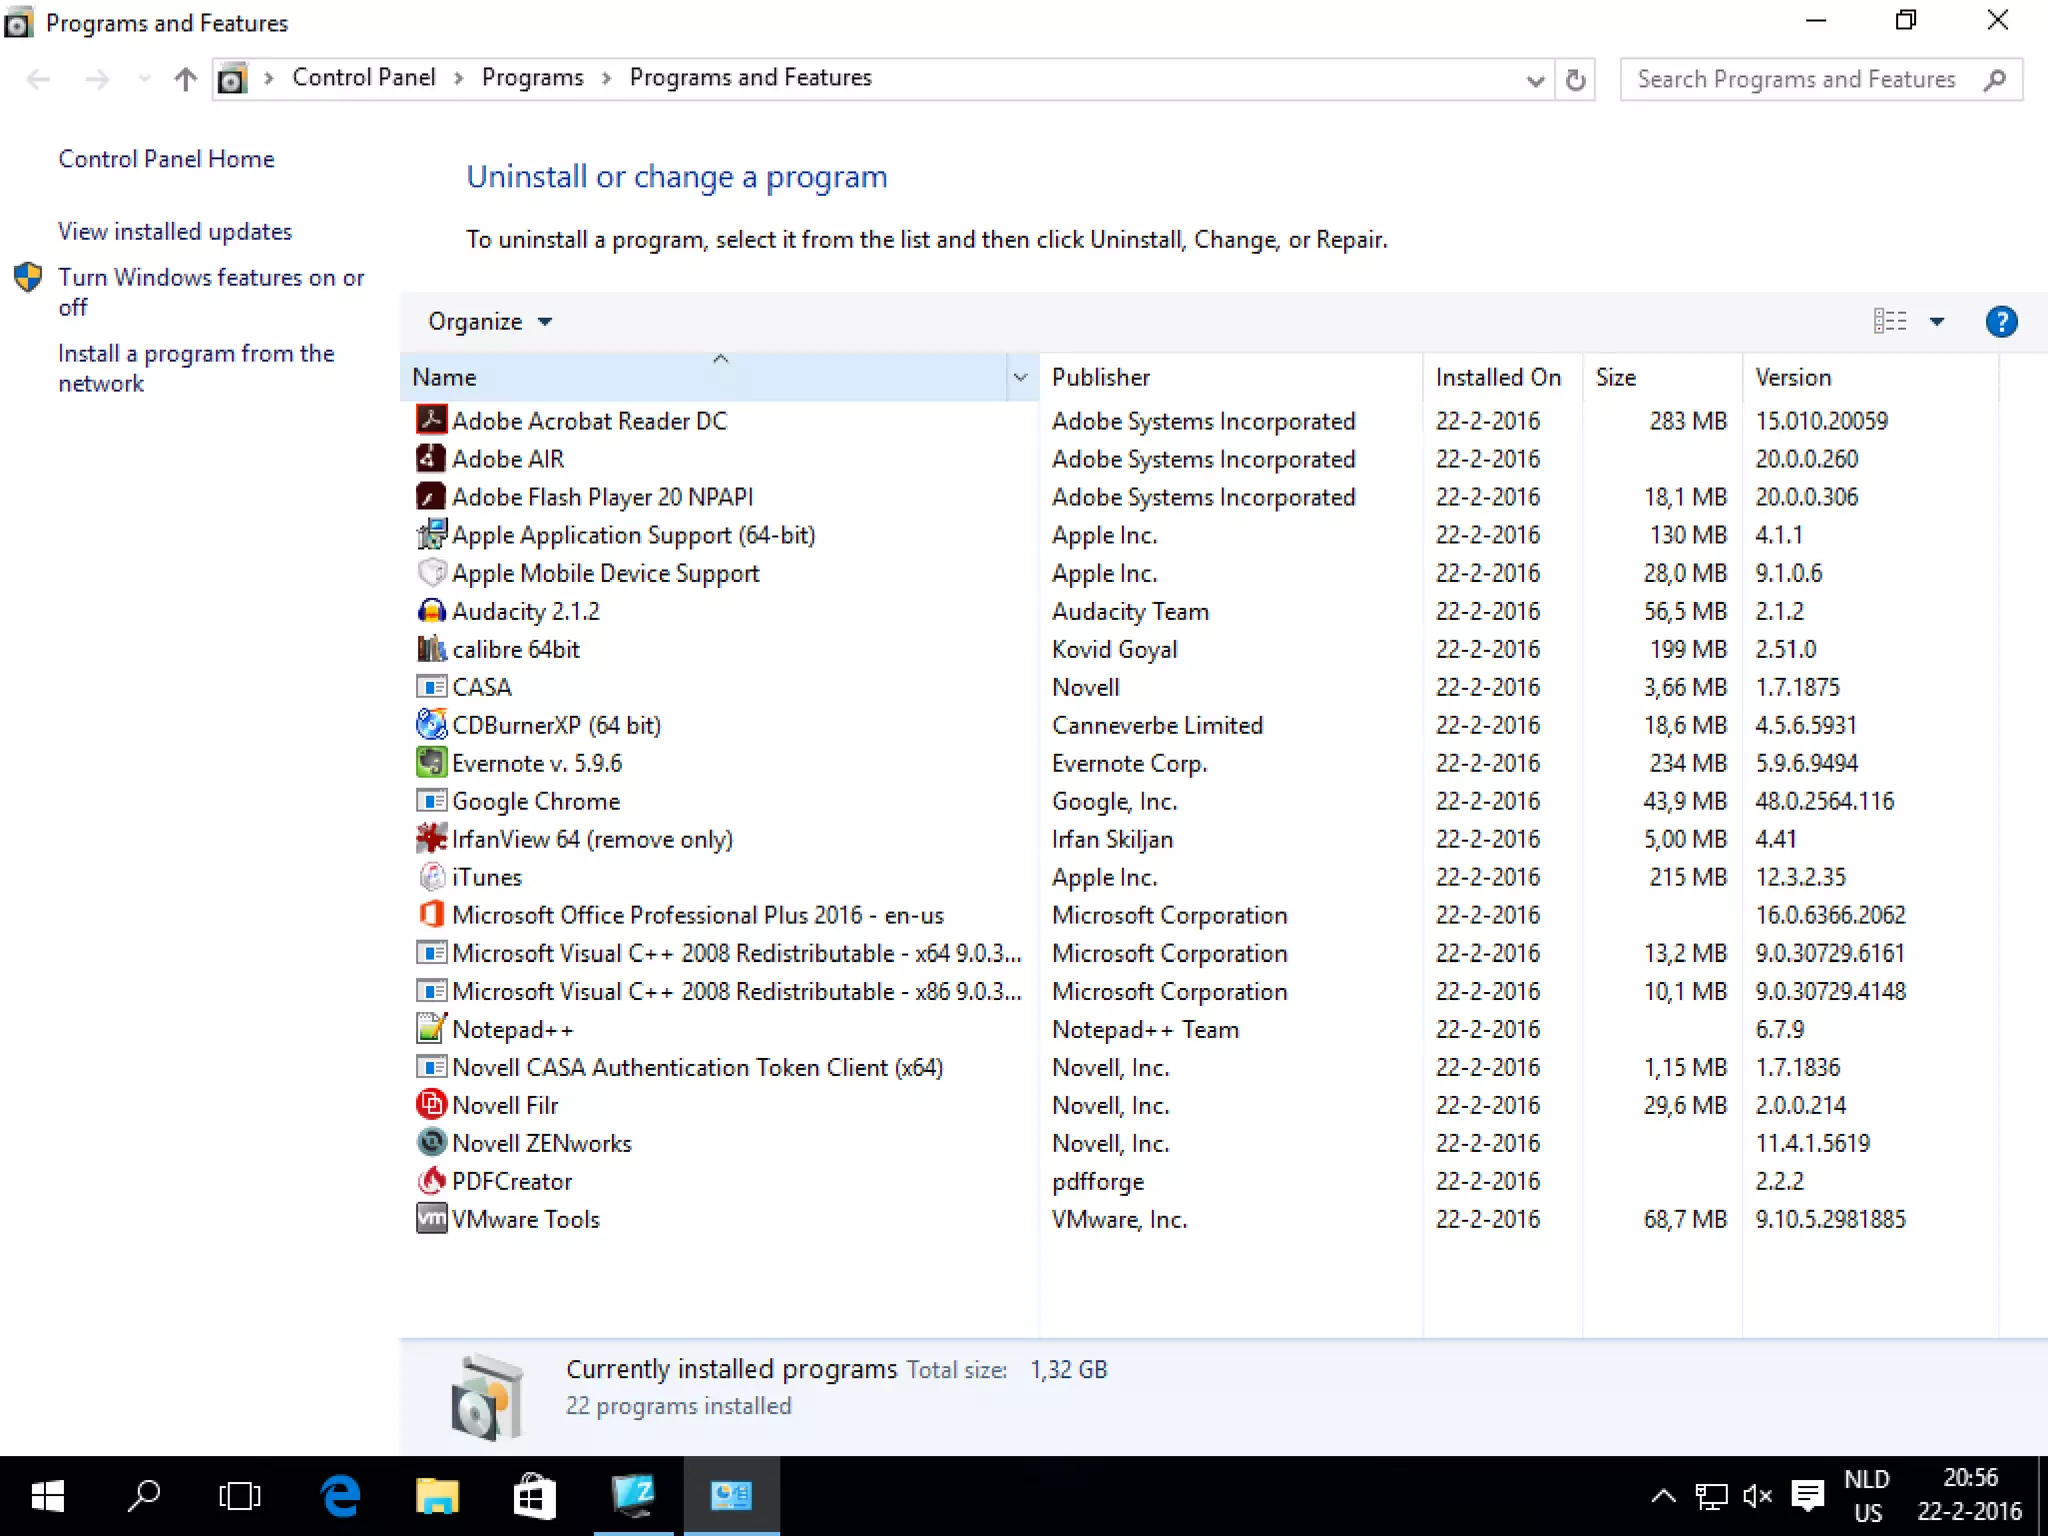This screenshot has width=2048, height=1536.
Task: Click Programs in the breadcrumb path
Action: 533,78
